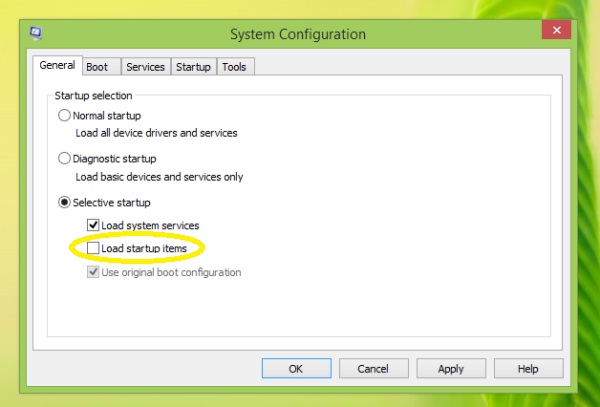
Task: Close the System Configuration dialog
Action: pyautogui.click(x=557, y=31)
